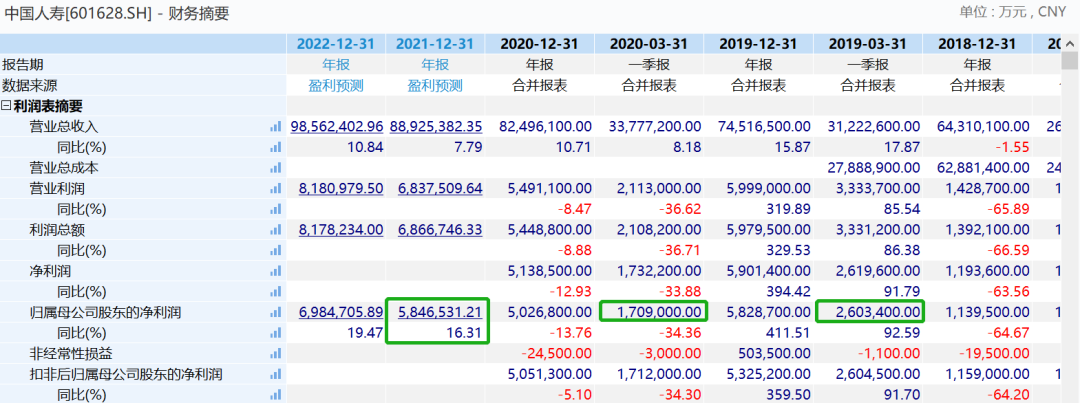Open chart icon for 利润总额 row
1080x403 pixels.
(x=276, y=230)
